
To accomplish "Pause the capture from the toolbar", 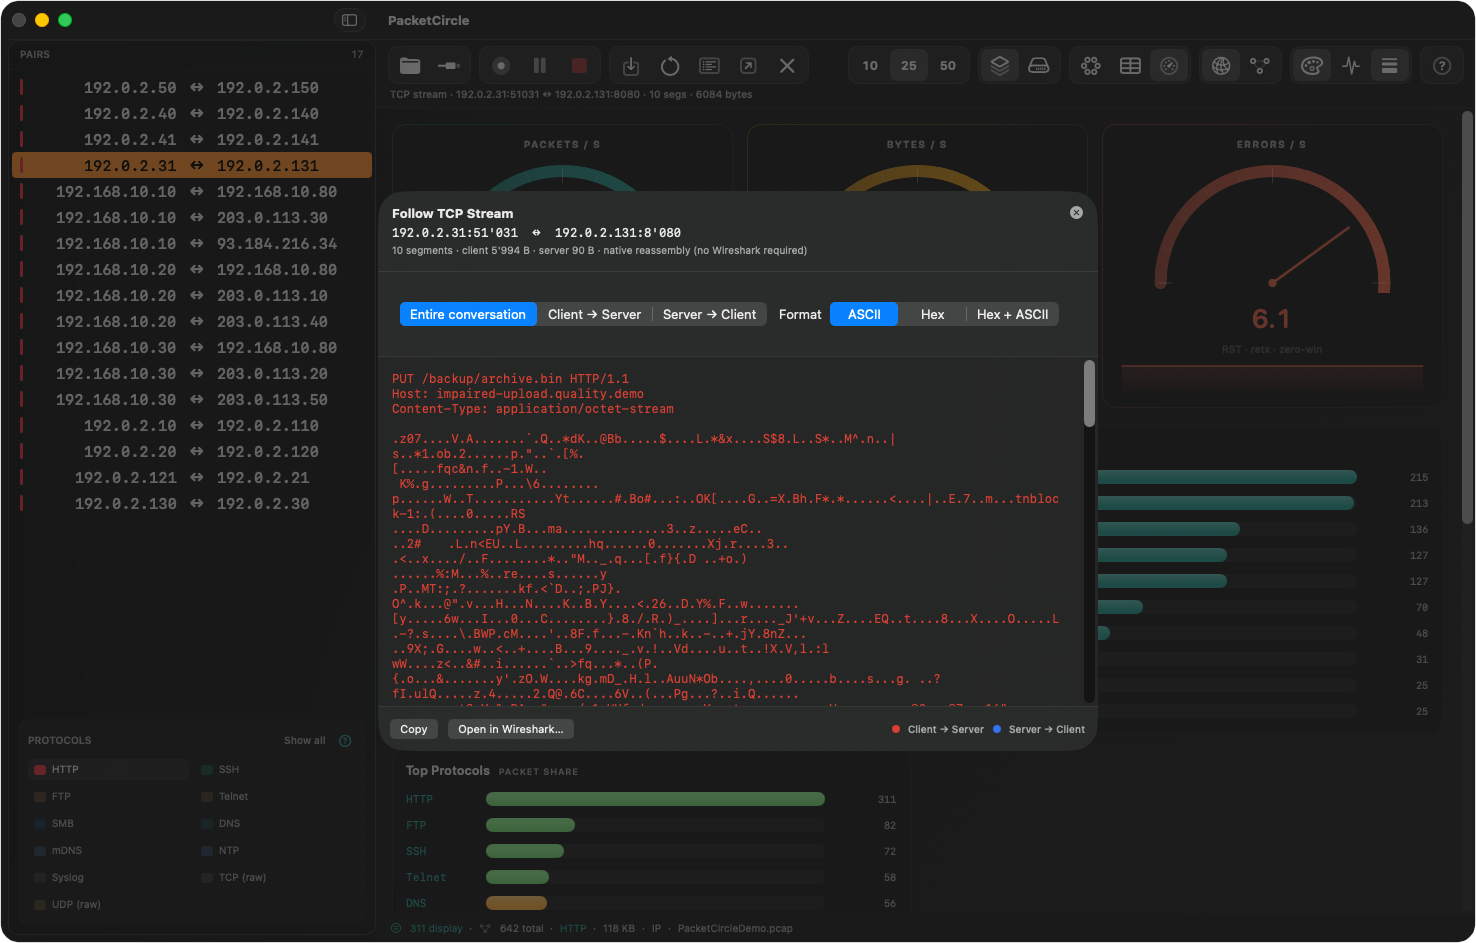I will [x=540, y=66].
